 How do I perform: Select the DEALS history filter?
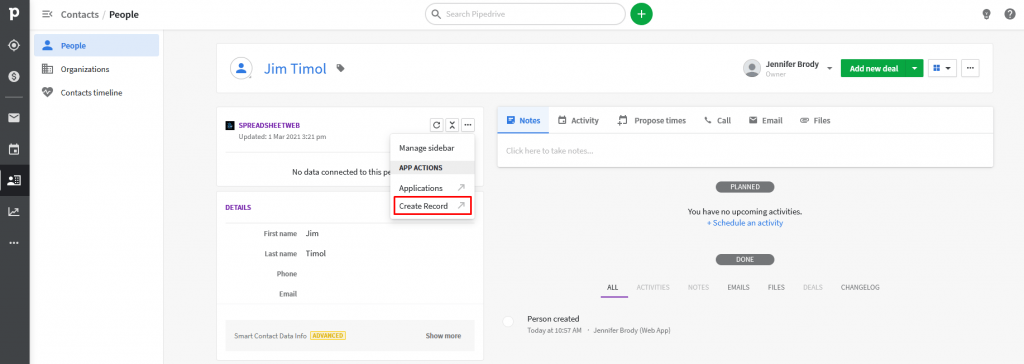[812, 288]
